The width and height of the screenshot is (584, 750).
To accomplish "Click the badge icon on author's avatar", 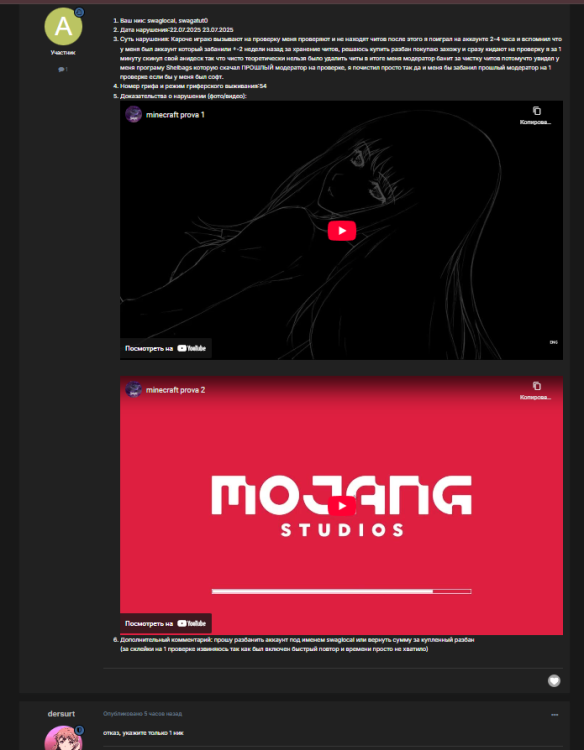I will [79, 12].
